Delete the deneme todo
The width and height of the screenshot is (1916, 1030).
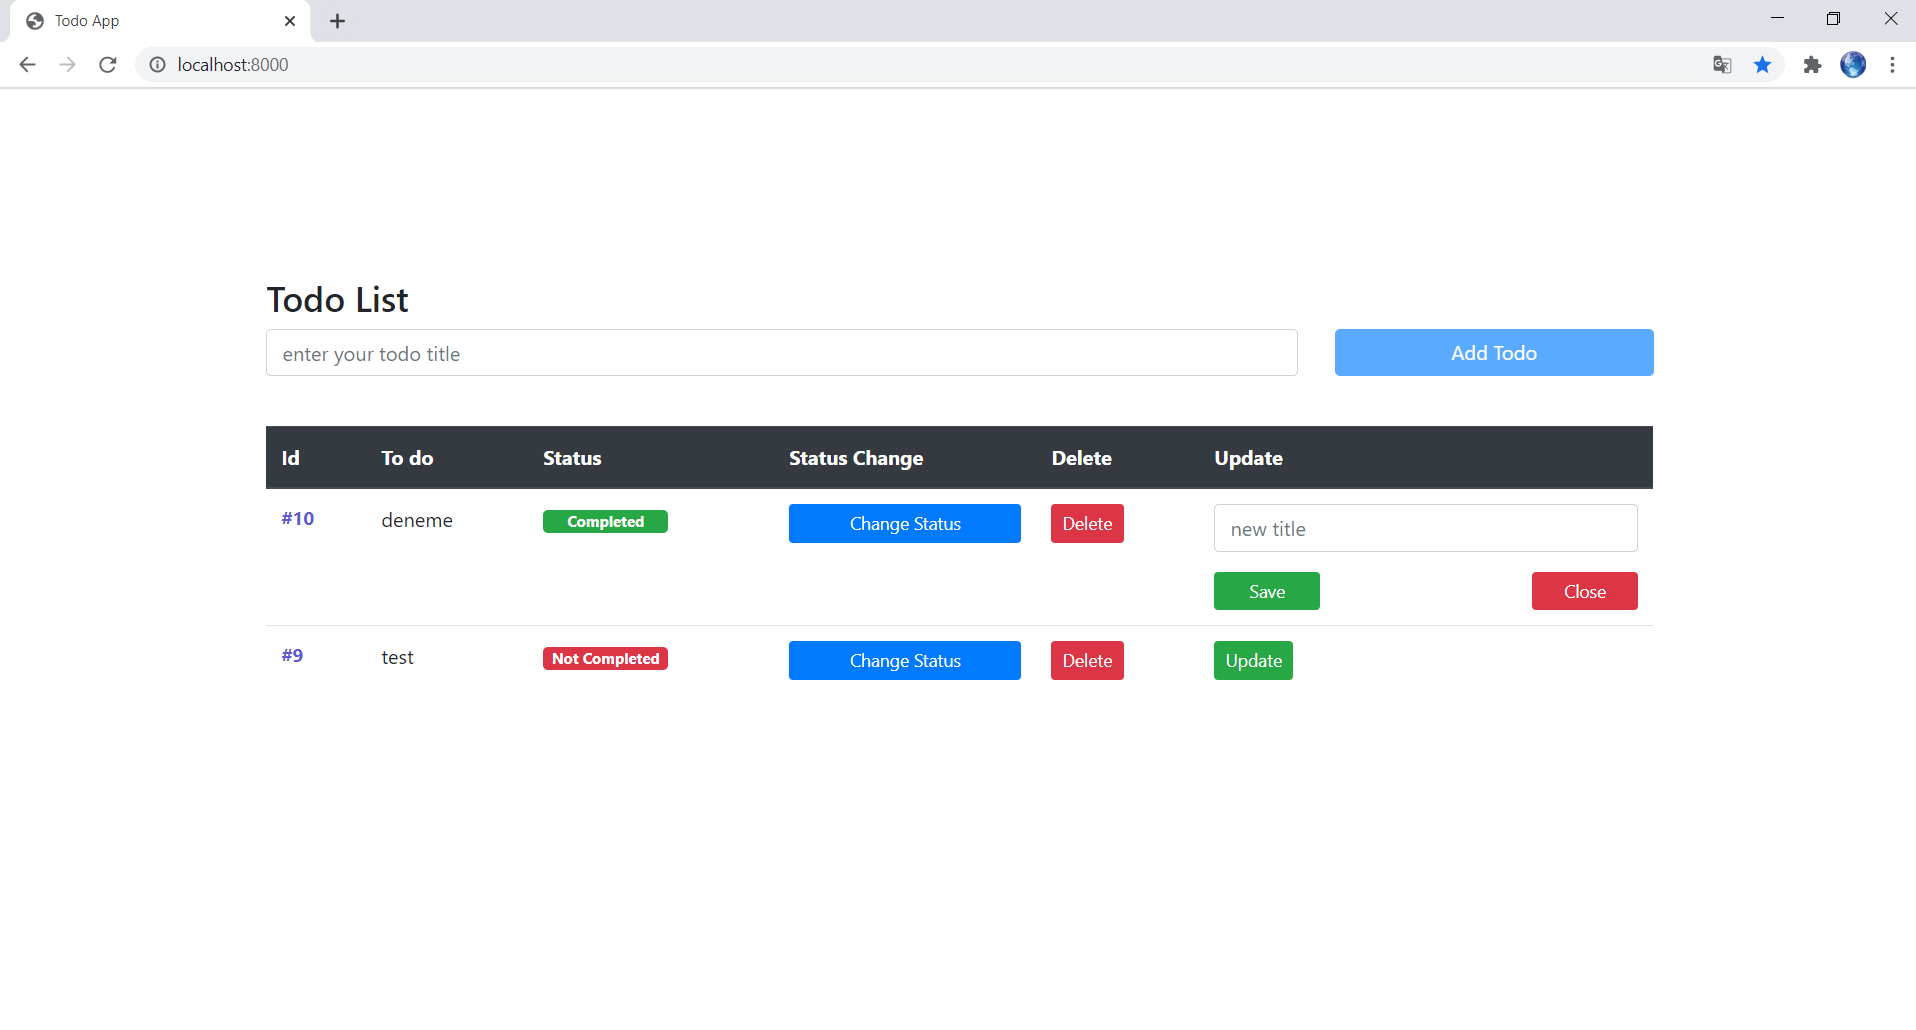click(x=1087, y=524)
